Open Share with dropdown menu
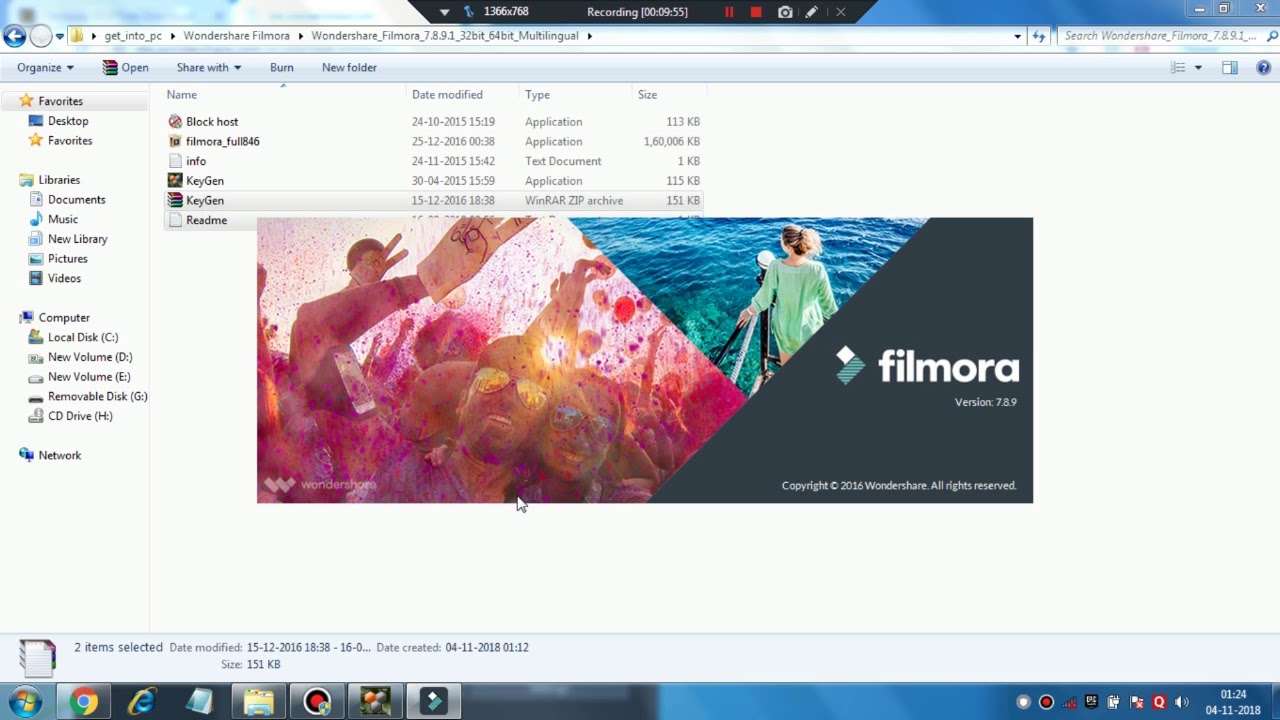 click(208, 67)
